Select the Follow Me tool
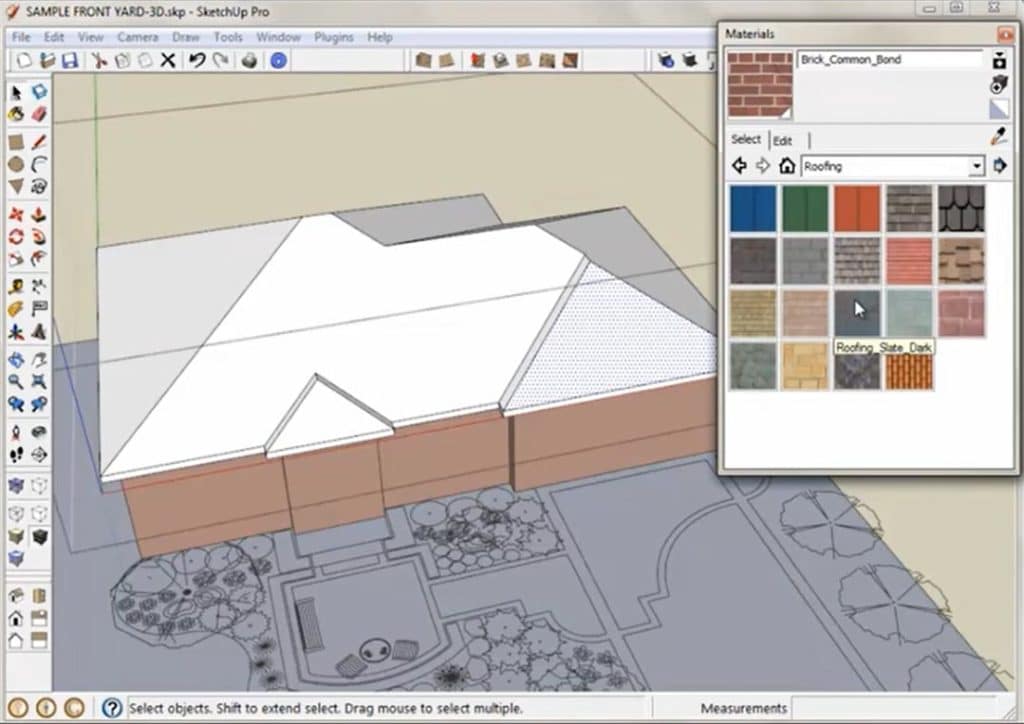This screenshot has width=1024, height=724. 39,236
